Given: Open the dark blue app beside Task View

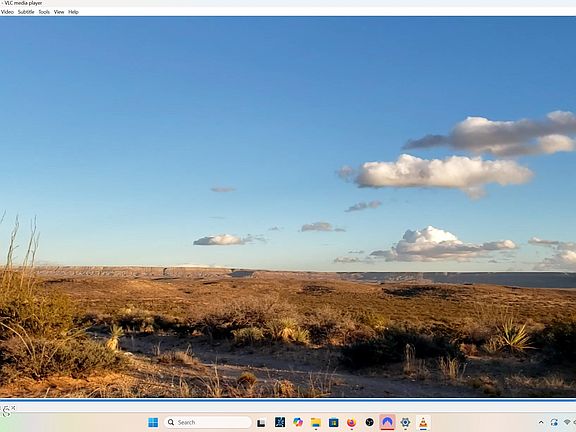Looking at the screenshot, I should [280, 422].
